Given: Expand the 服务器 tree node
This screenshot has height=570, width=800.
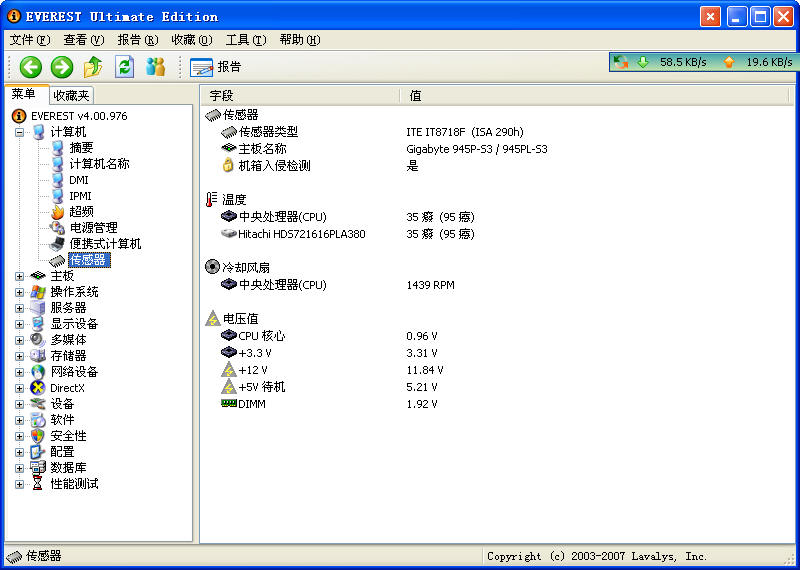Looking at the screenshot, I should [19, 308].
